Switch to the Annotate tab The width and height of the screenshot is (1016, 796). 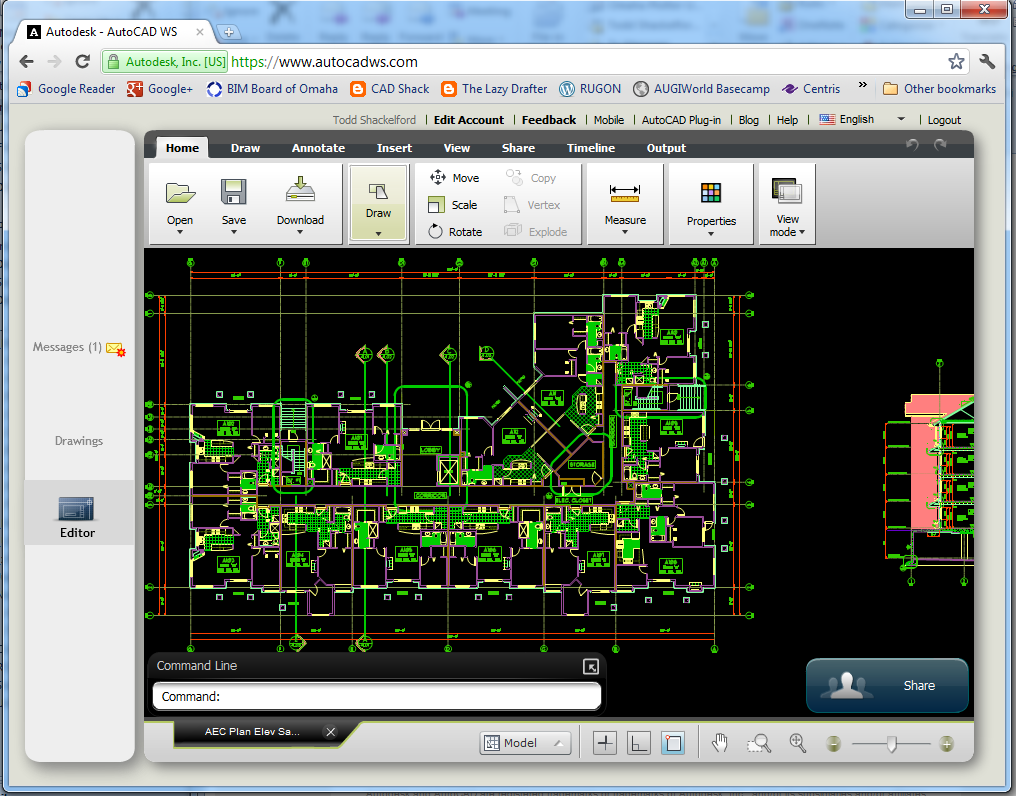click(x=318, y=148)
